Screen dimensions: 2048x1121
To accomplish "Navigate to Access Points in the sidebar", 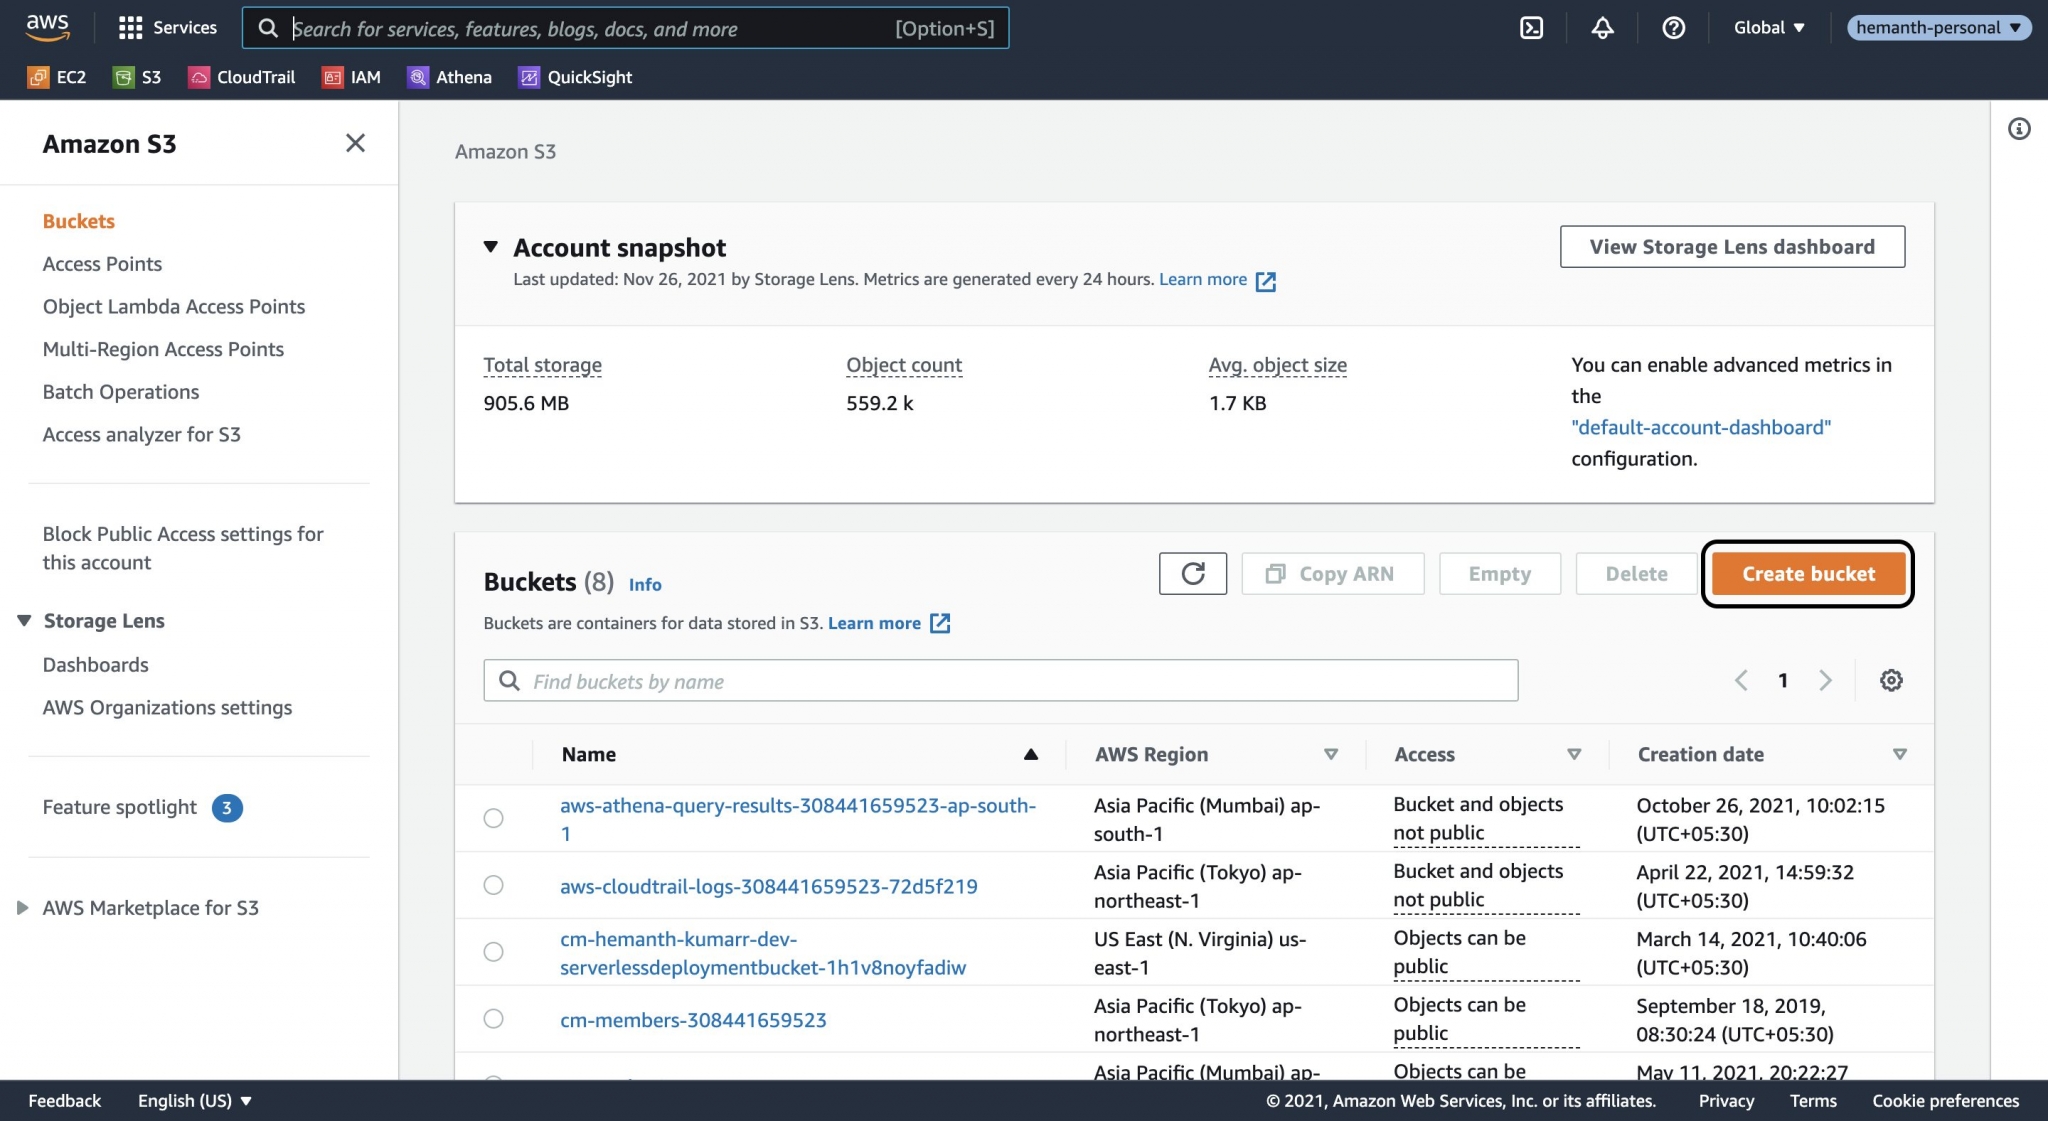I will tap(102, 263).
